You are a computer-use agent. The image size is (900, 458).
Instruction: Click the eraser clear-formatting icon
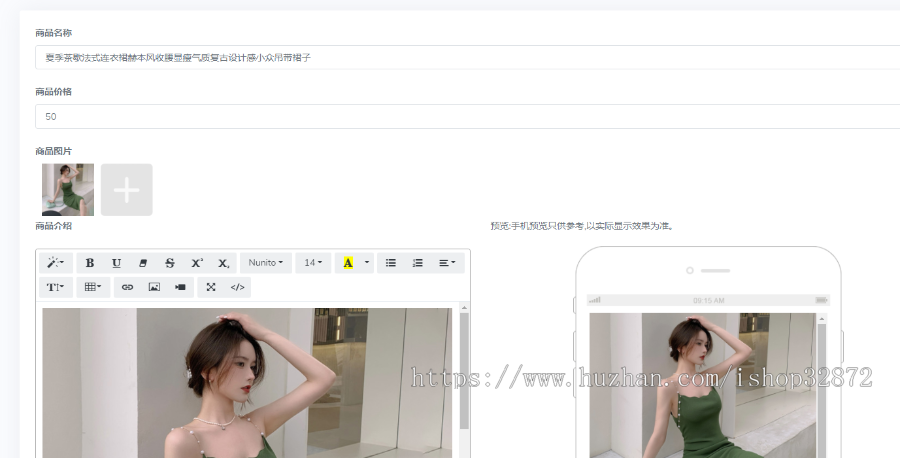point(143,263)
